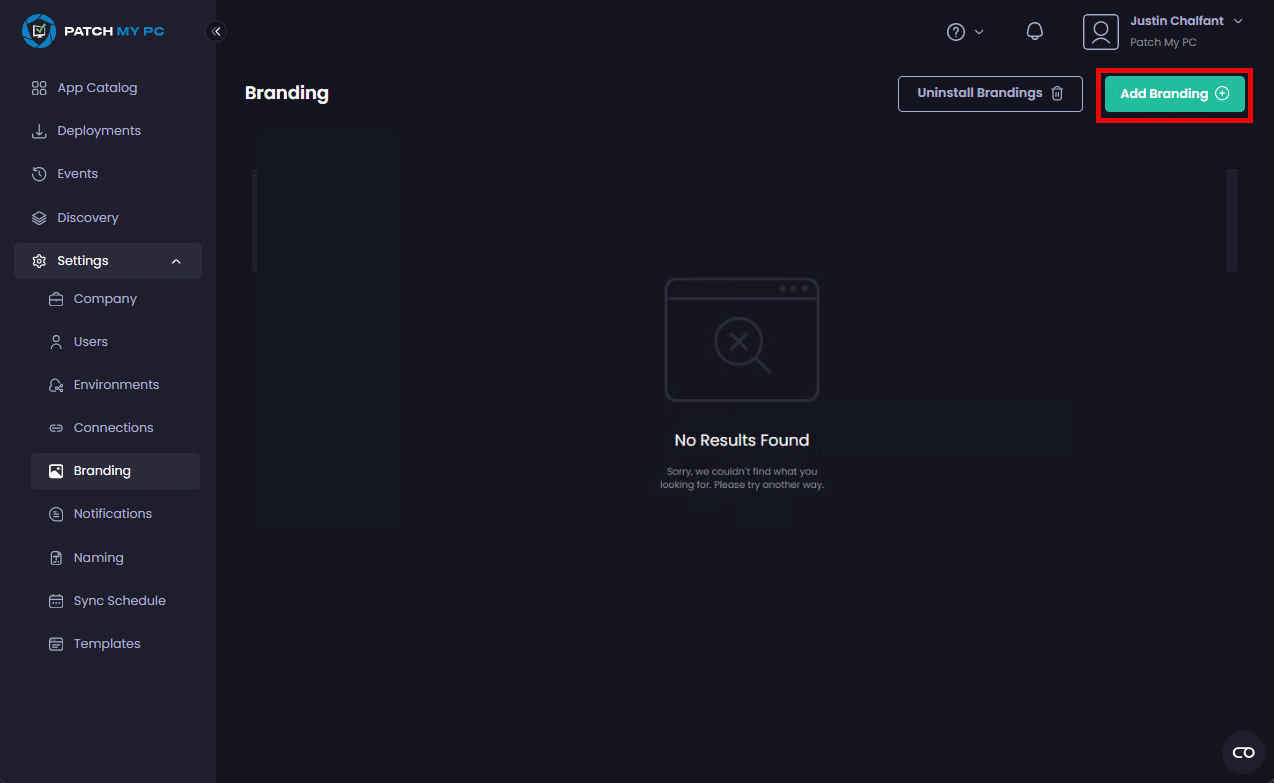Navigate to Sync Schedule
This screenshot has width=1274, height=783.
119,601
